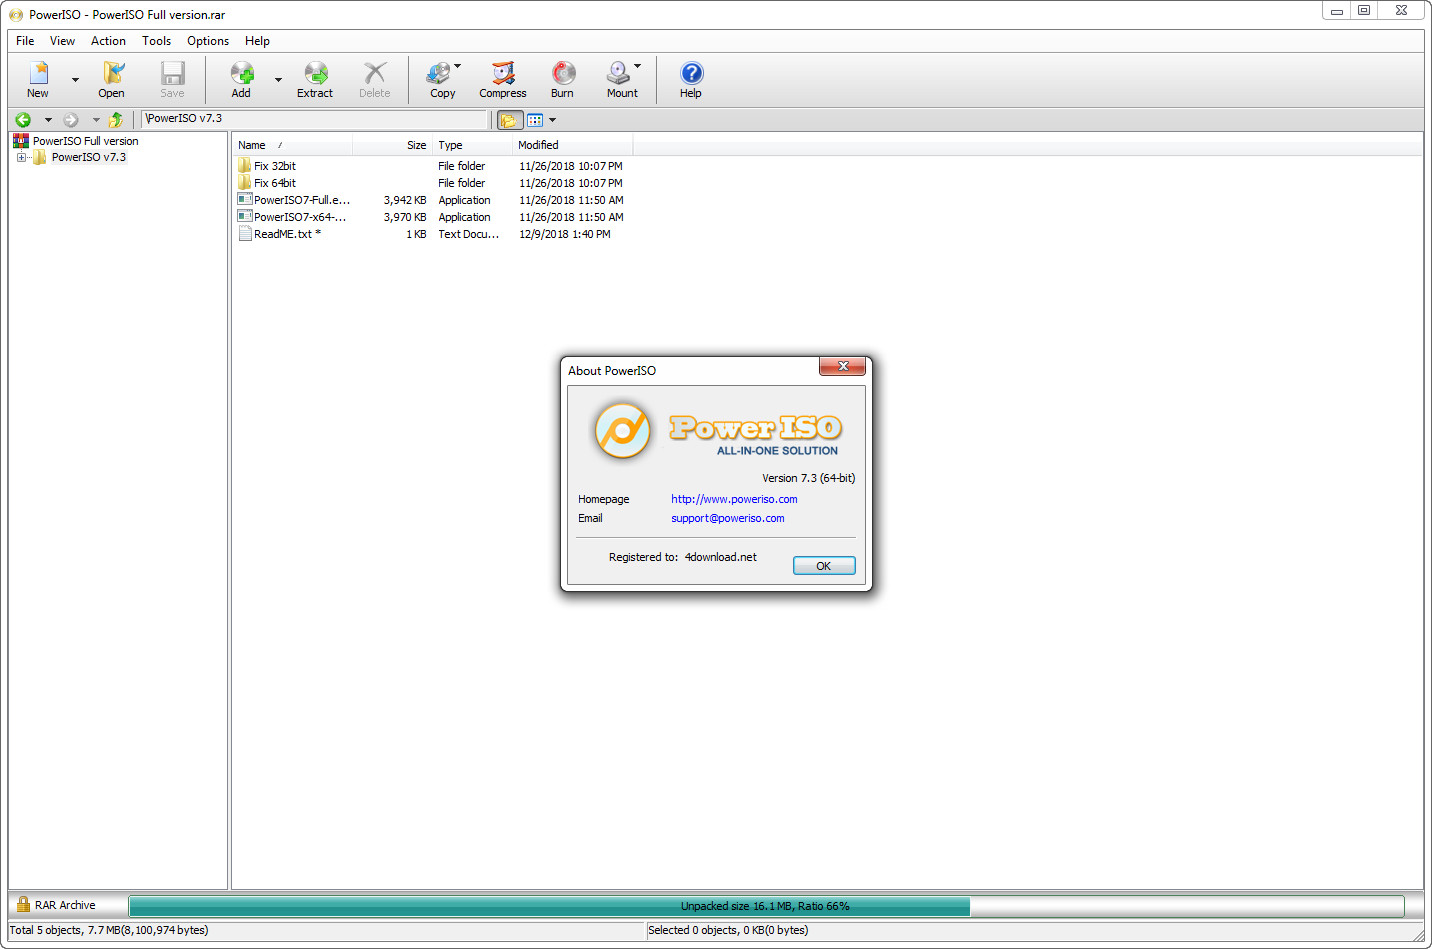Click the Copy disc toolbar icon
The image size is (1432, 949).
coord(440,79)
